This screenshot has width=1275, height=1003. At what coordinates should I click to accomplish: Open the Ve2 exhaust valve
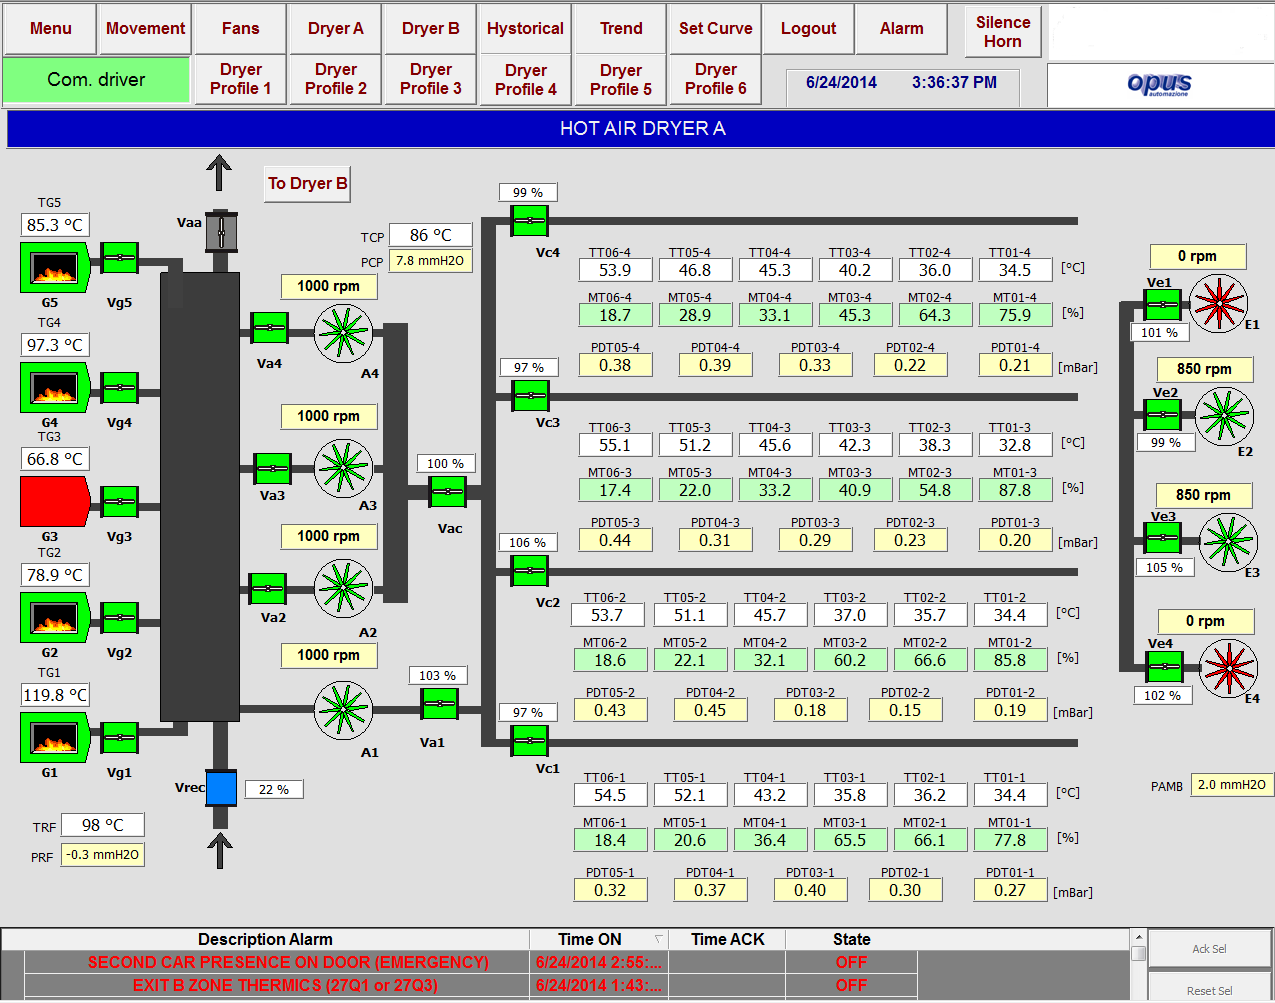click(x=1163, y=414)
